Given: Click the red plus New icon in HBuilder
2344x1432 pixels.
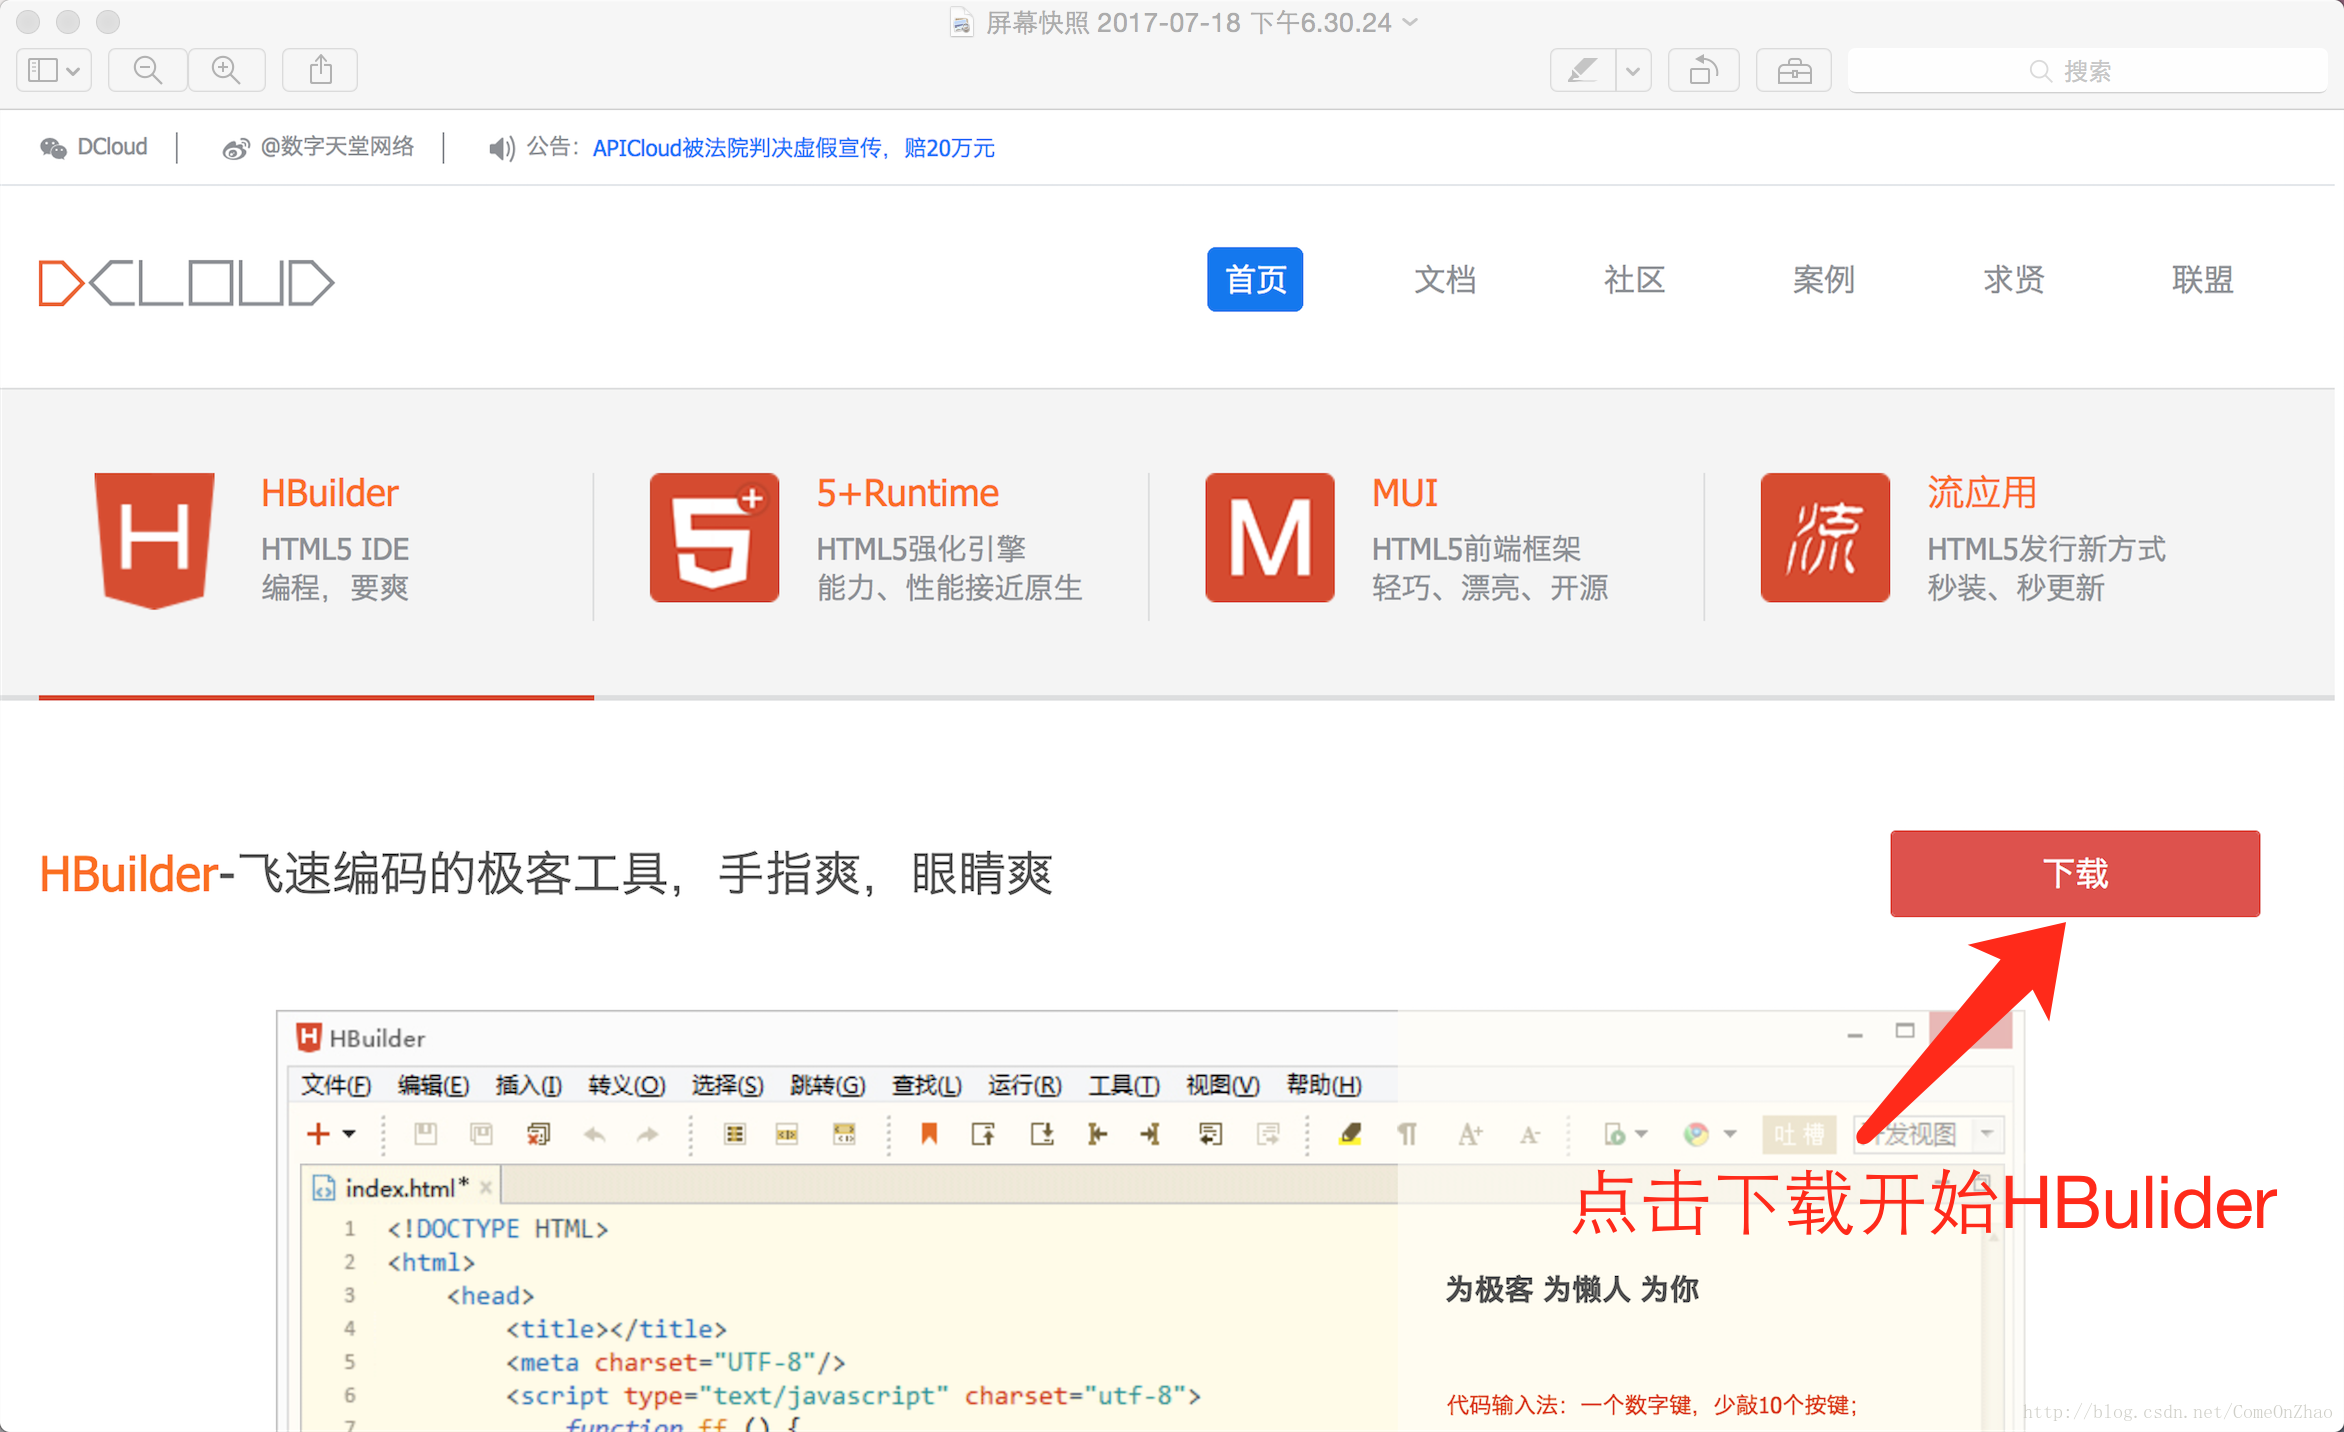Looking at the screenshot, I should point(318,1133).
